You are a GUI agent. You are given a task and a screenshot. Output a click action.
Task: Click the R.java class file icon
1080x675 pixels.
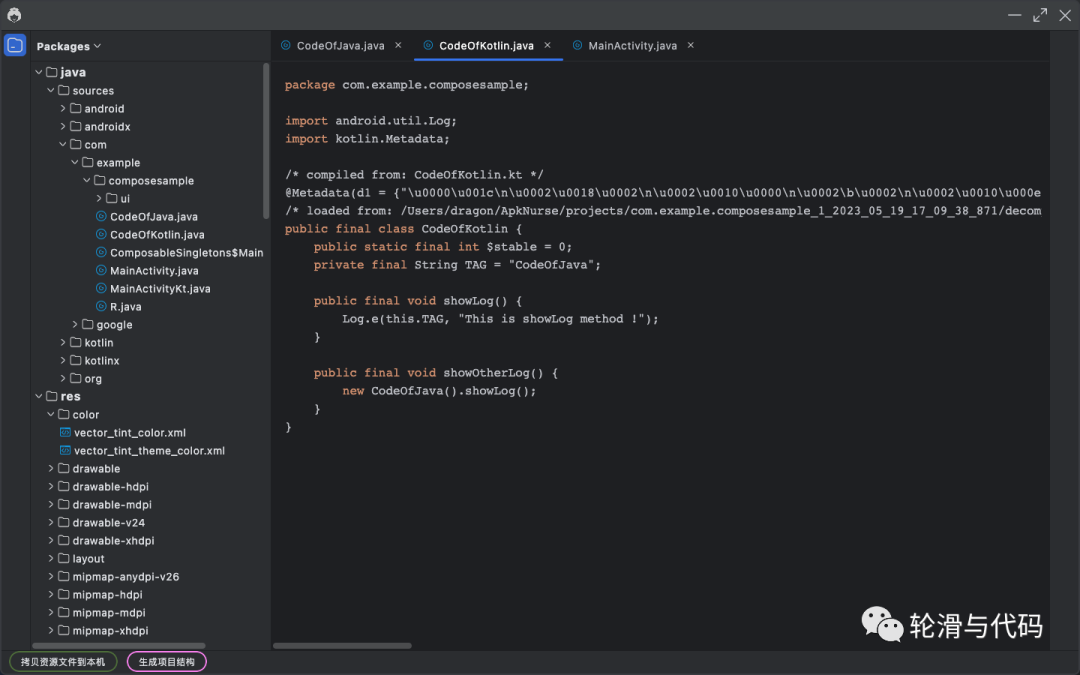[101, 307]
